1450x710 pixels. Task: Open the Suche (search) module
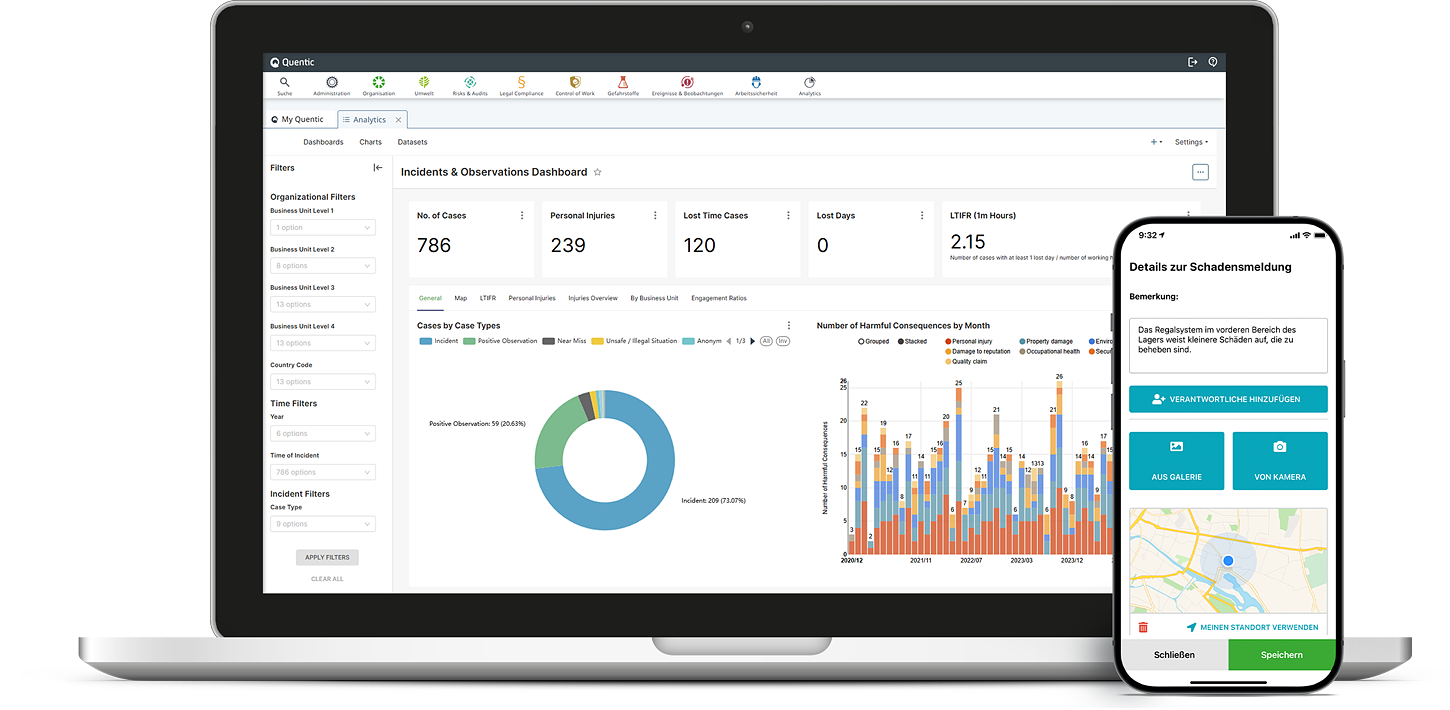pyautogui.click(x=284, y=84)
